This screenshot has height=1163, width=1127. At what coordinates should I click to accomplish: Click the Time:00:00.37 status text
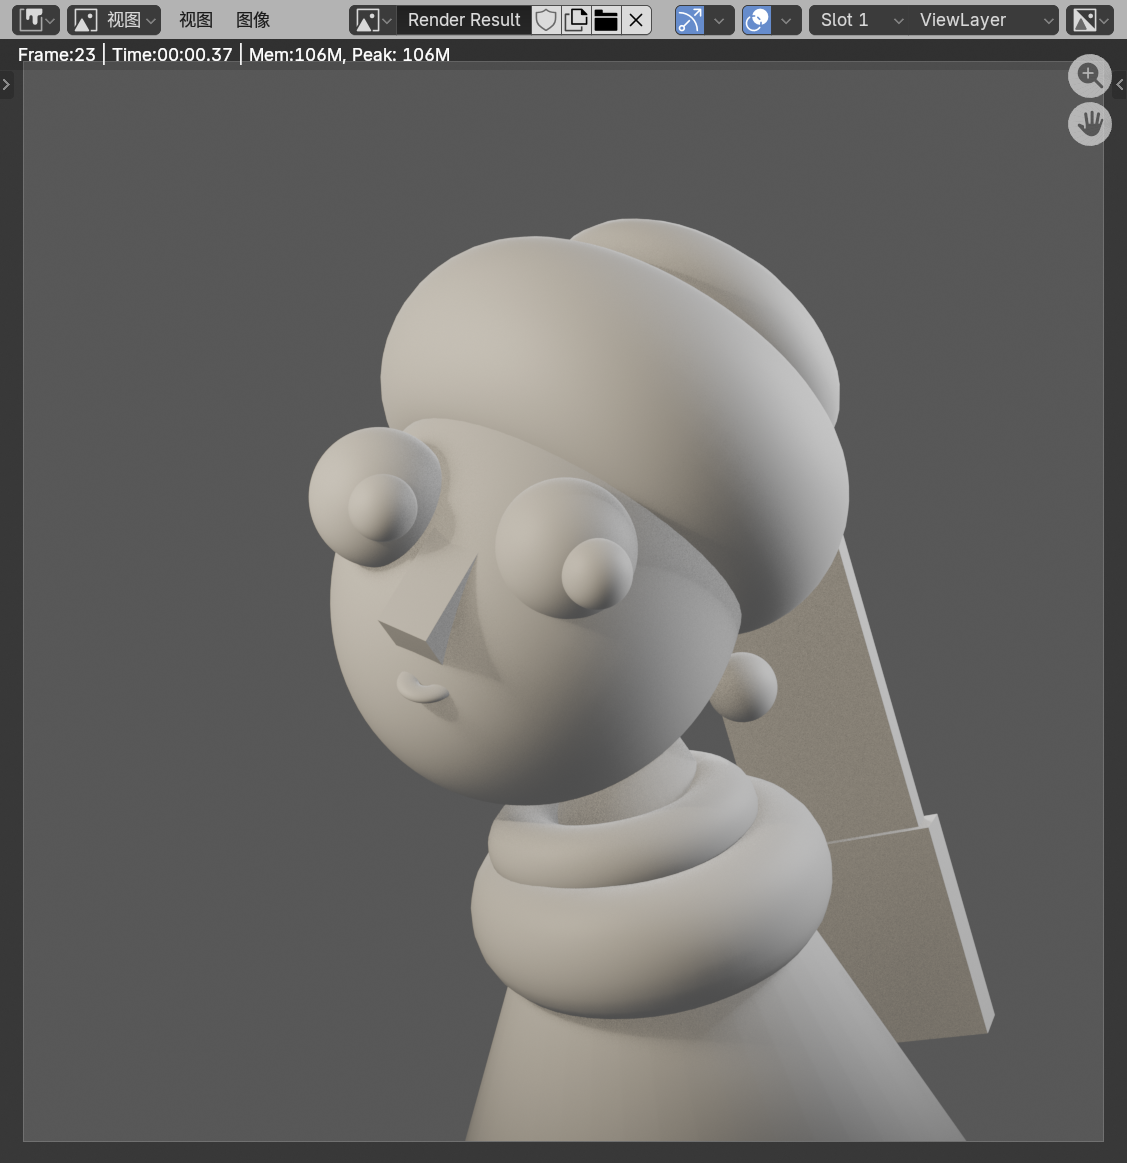[172, 54]
